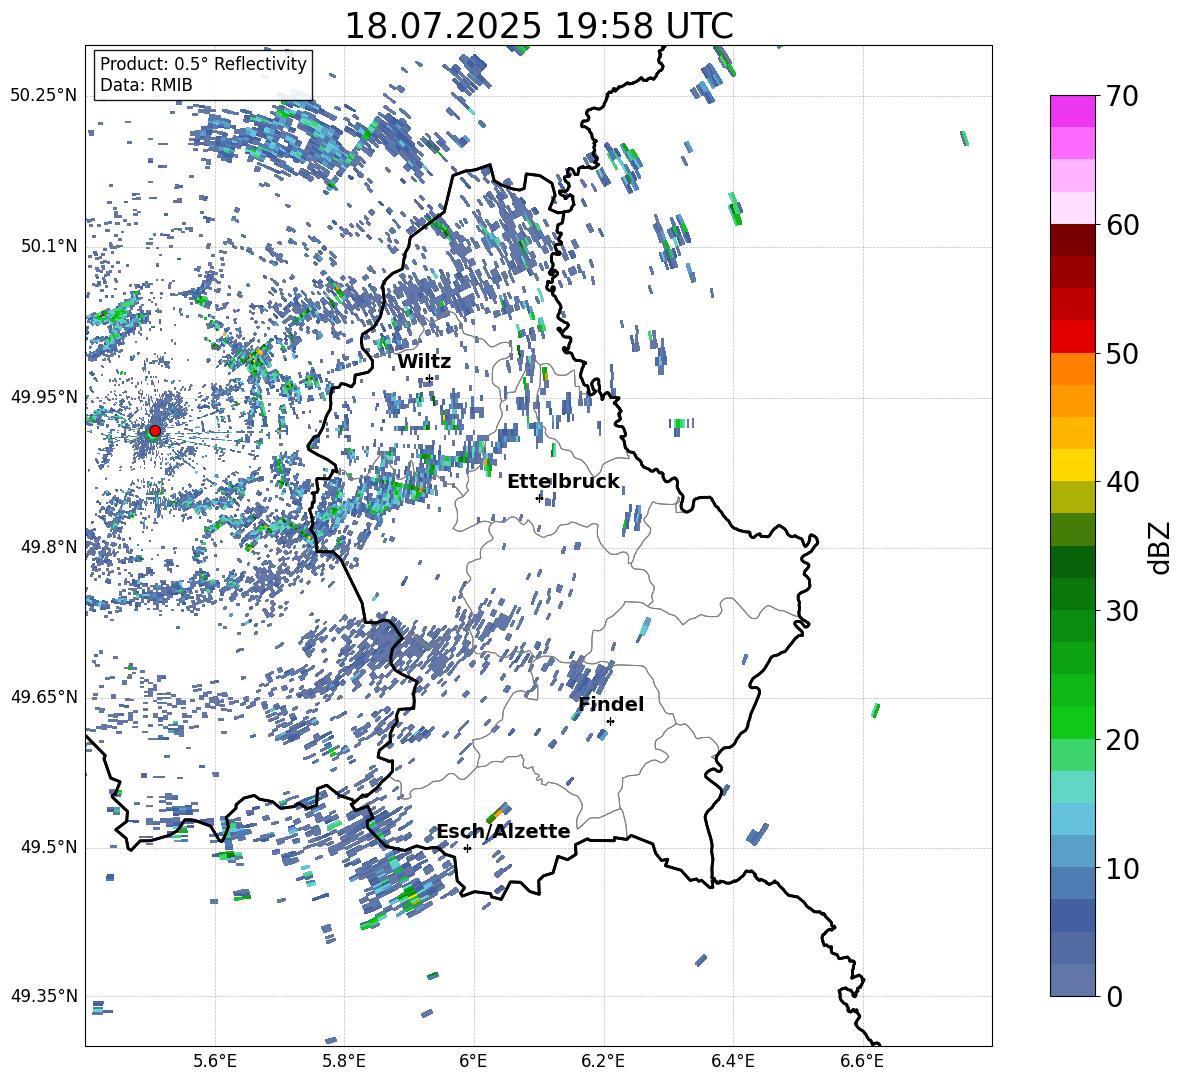Click the longitude label 5.6°E
Viewport: 1184px width, 1081px height.
[215, 1061]
